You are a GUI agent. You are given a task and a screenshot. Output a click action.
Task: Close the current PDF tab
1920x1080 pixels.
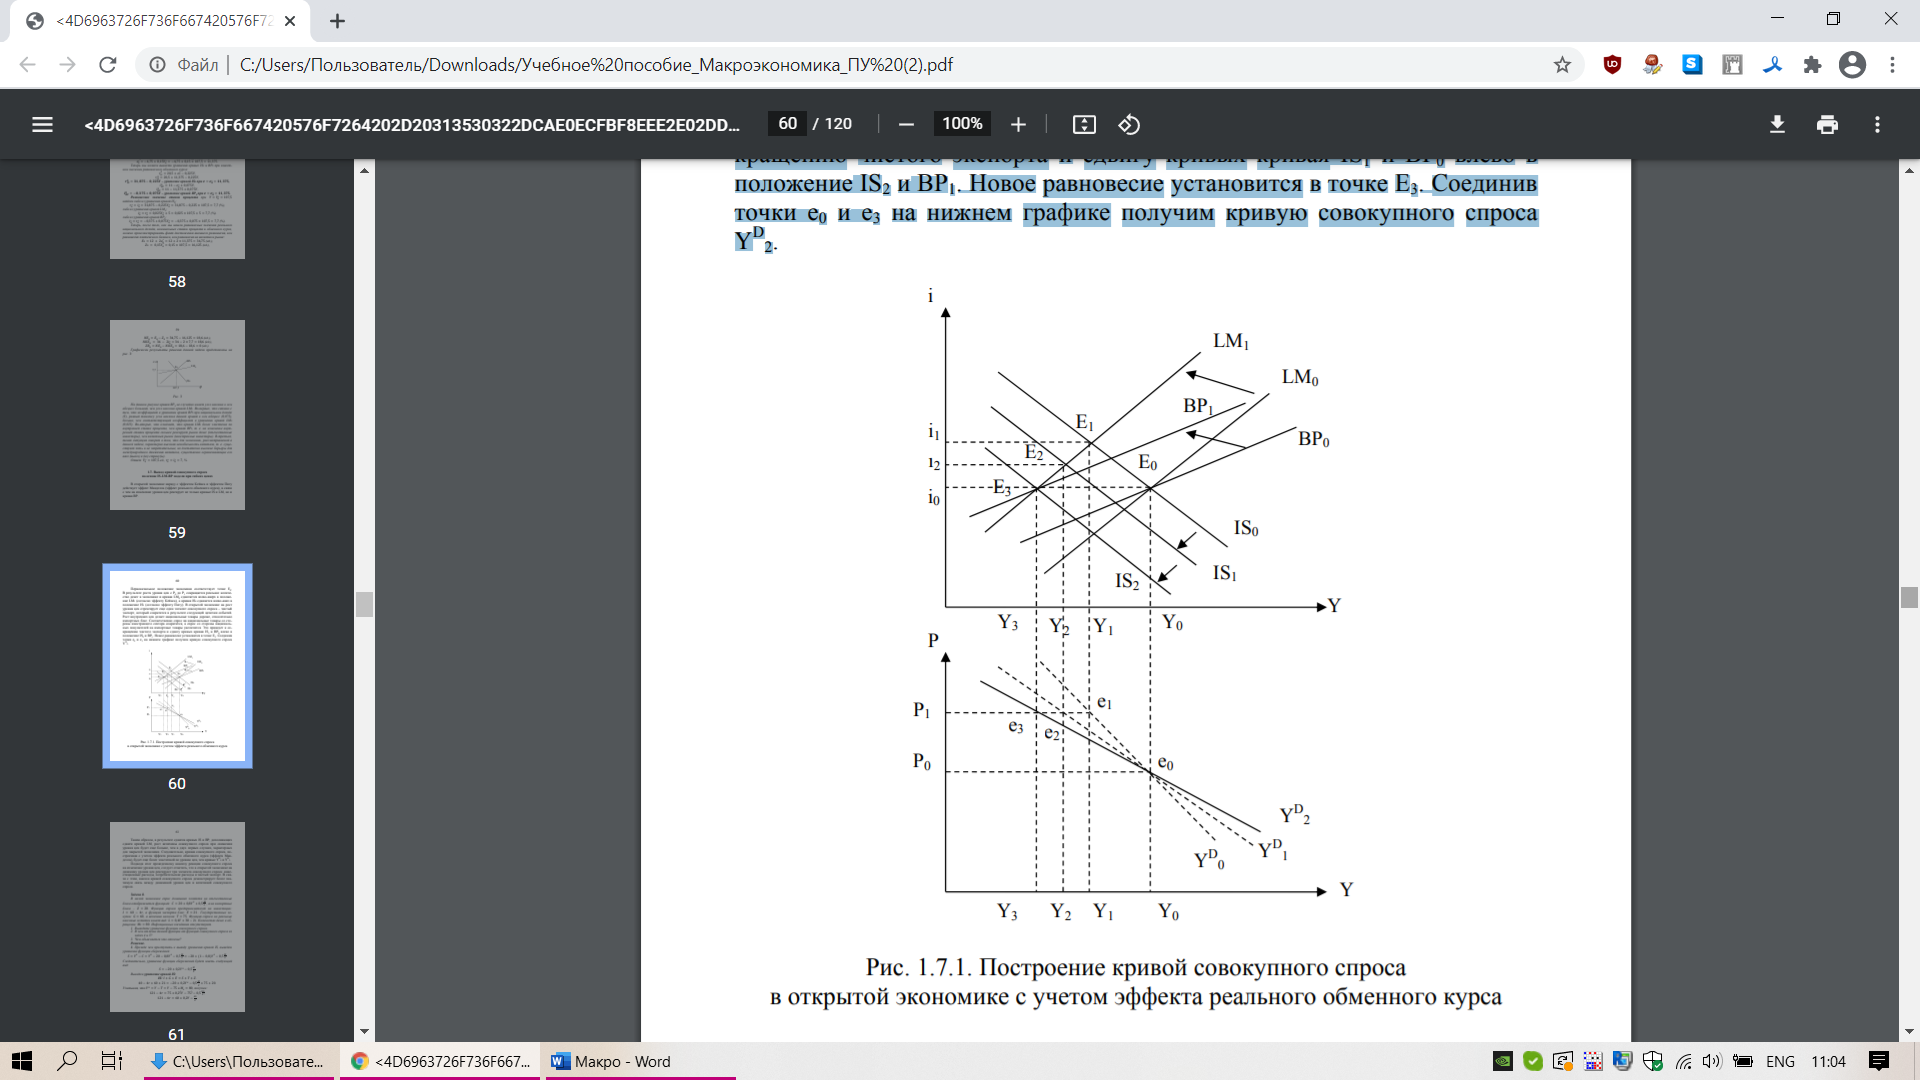(290, 21)
